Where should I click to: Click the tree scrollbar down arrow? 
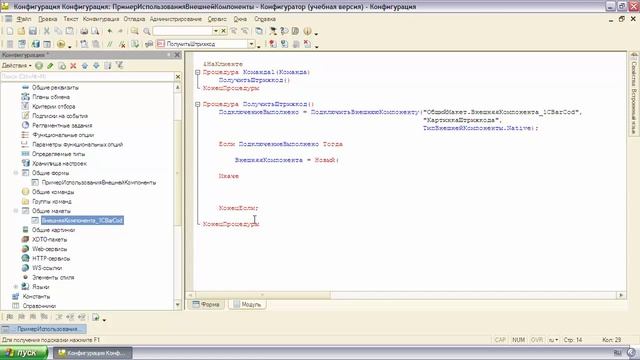click(178, 305)
